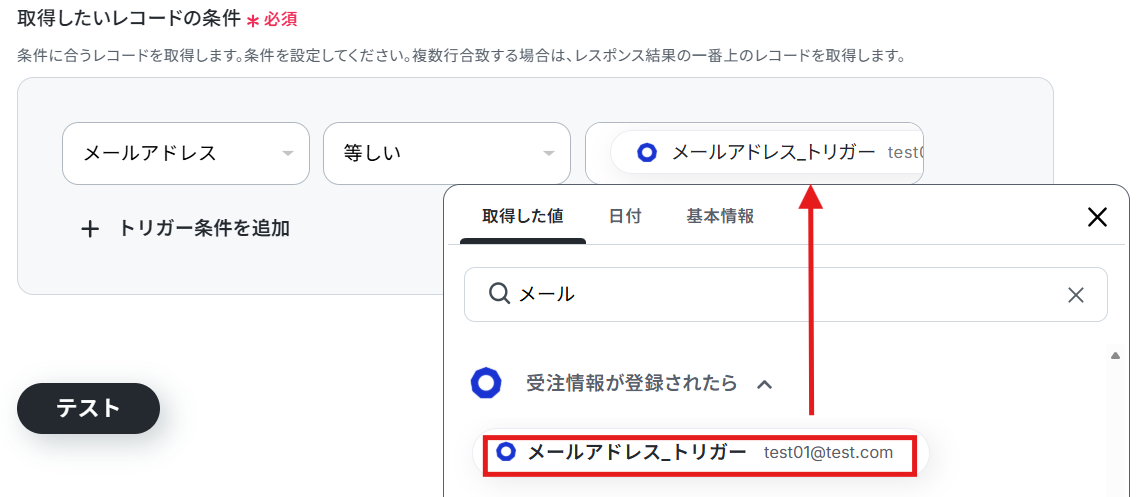
Task: Close the value picker popup with X
Action: 1097,217
